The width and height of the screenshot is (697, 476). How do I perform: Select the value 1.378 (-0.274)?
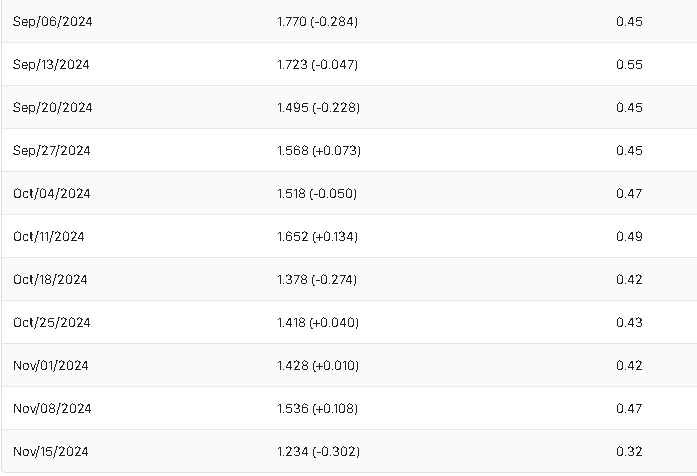pyautogui.click(x=317, y=279)
